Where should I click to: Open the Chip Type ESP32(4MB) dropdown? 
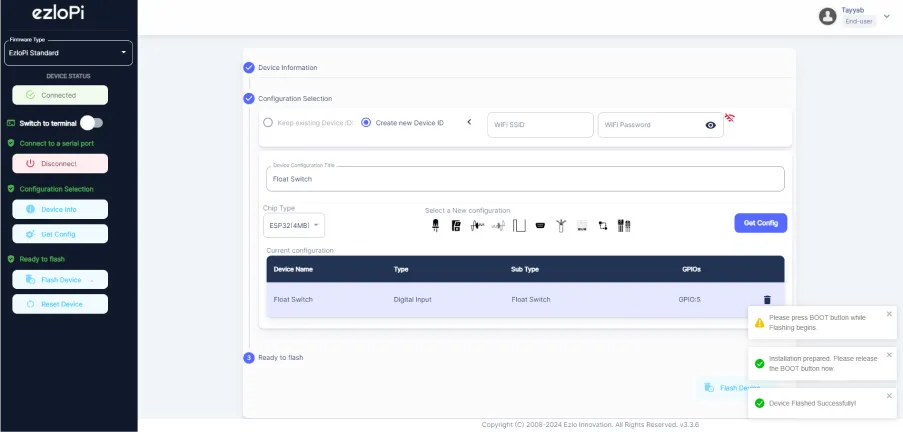294,225
